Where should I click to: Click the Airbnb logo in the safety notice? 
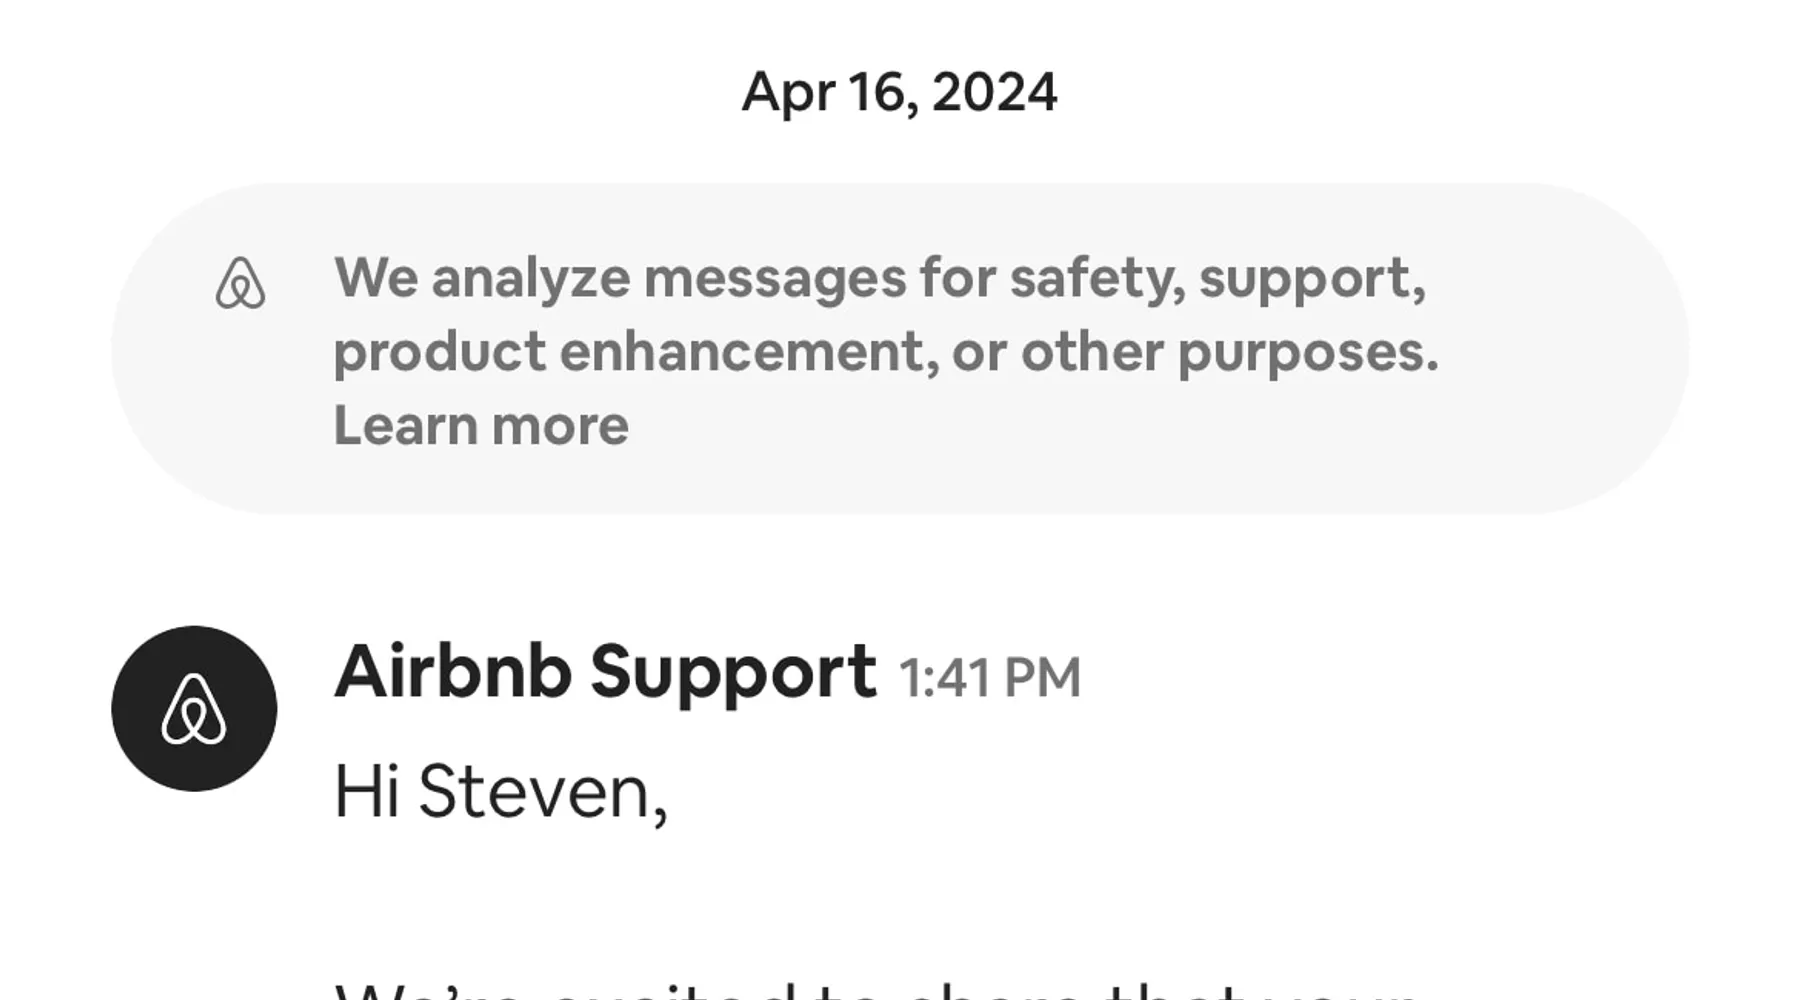(241, 283)
